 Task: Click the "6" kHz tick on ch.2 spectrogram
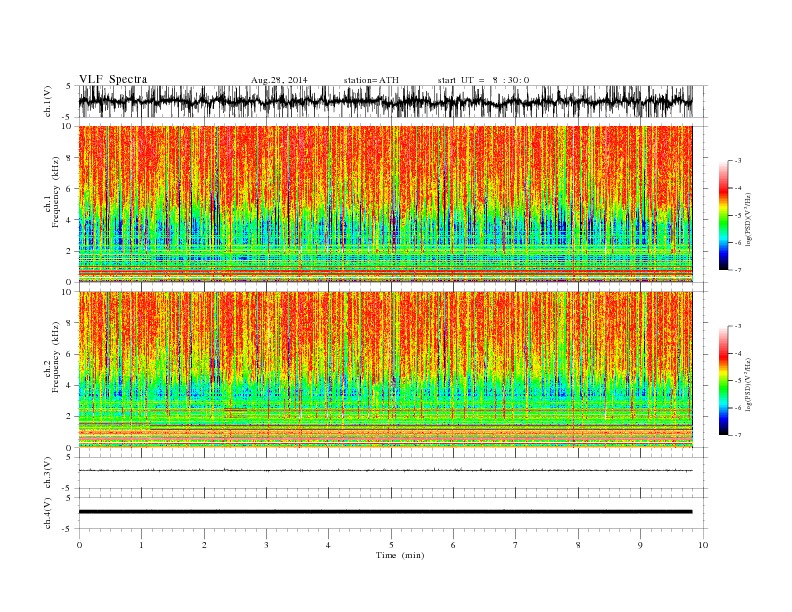pos(70,354)
